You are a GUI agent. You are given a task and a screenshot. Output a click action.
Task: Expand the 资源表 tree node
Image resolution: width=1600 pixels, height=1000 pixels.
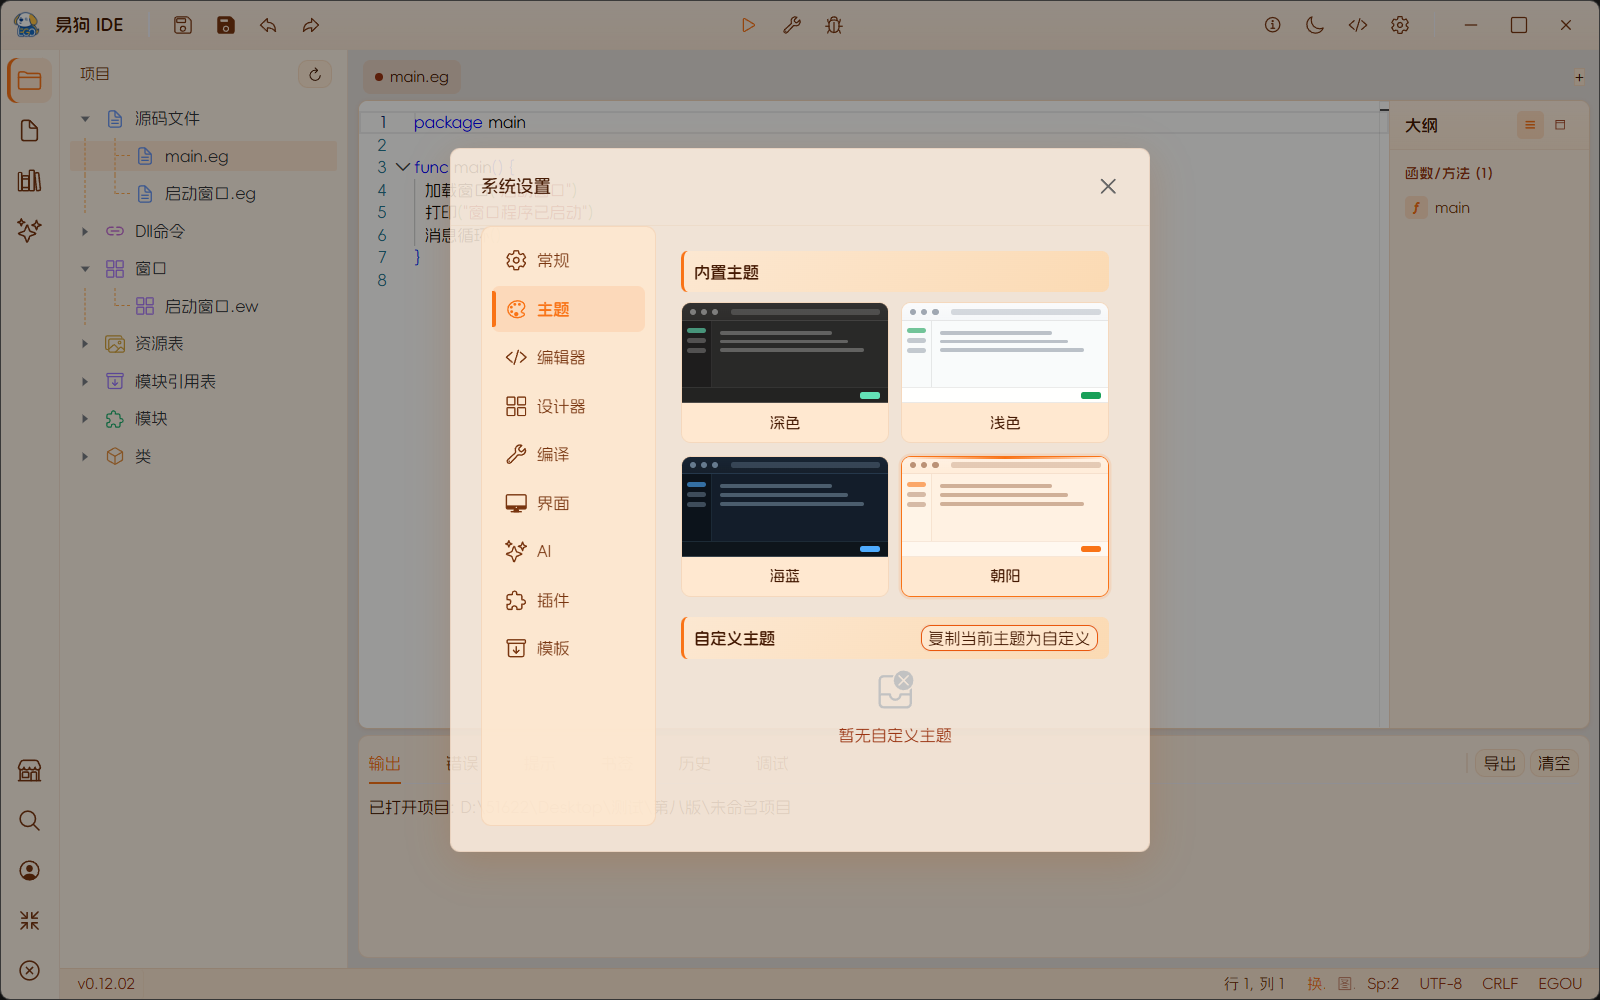[x=85, y=344]
